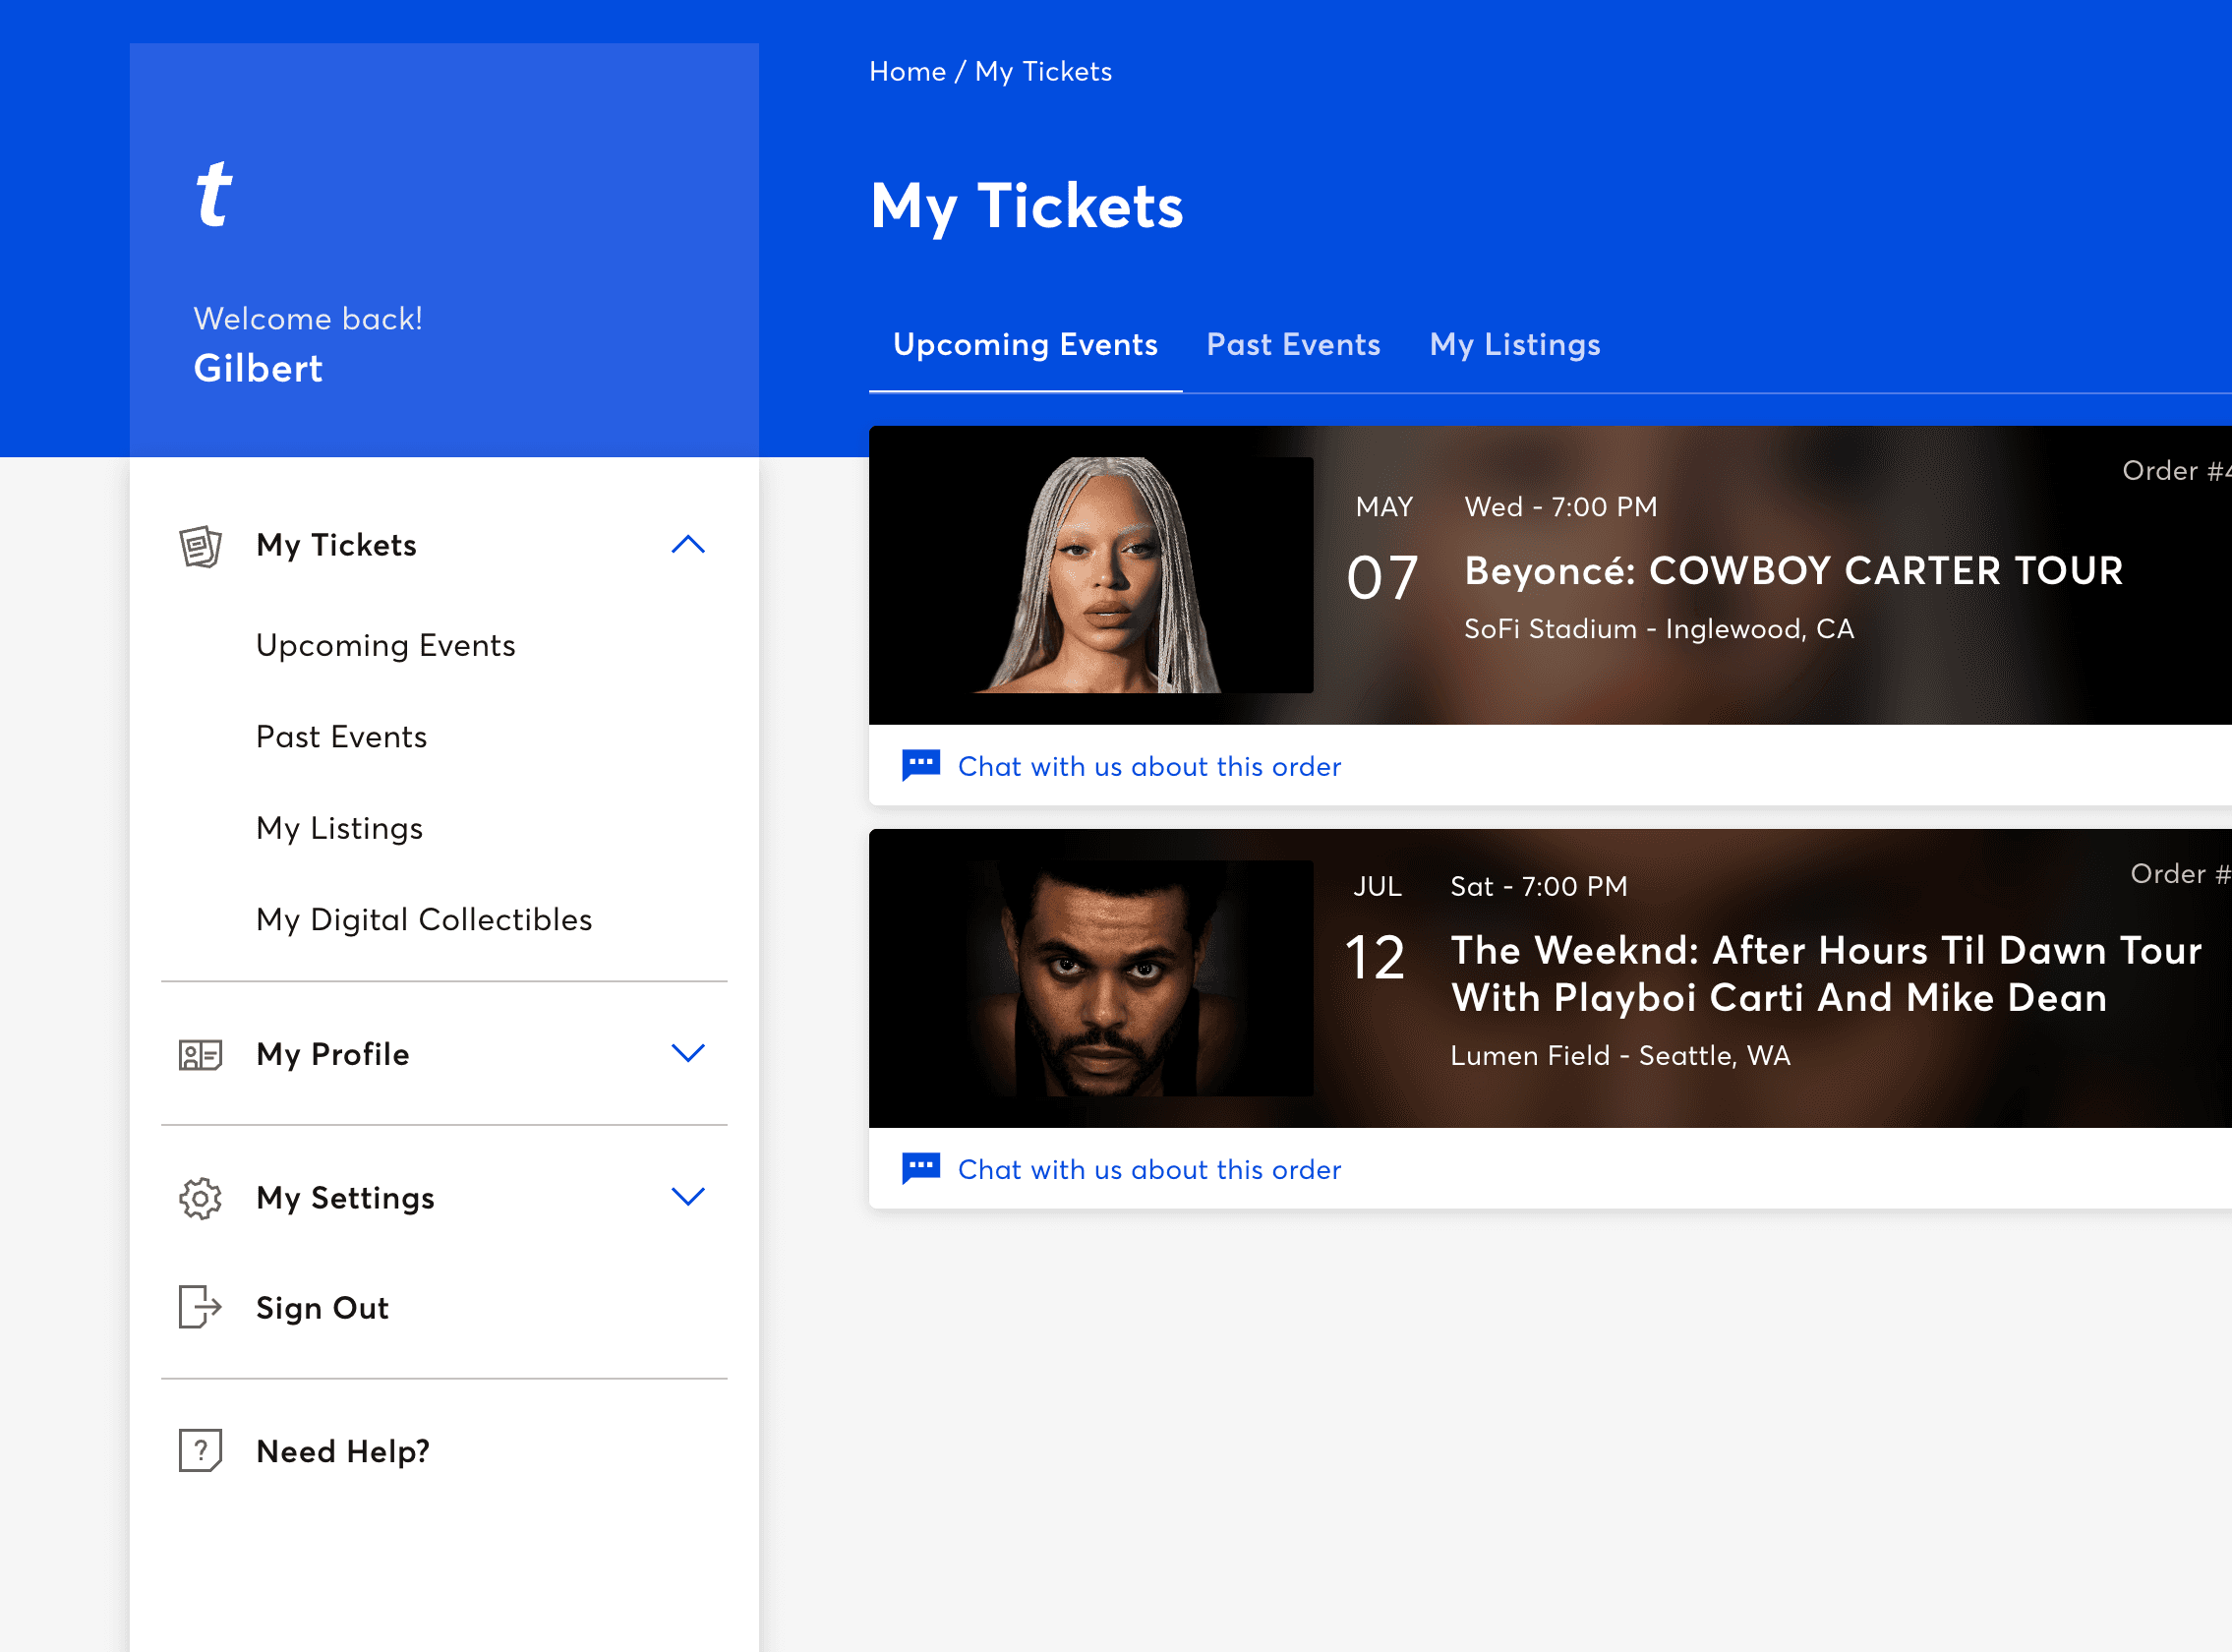
Task: Click the Lumen Field - Seattle, WA venue
Action: point(1620,1055)
